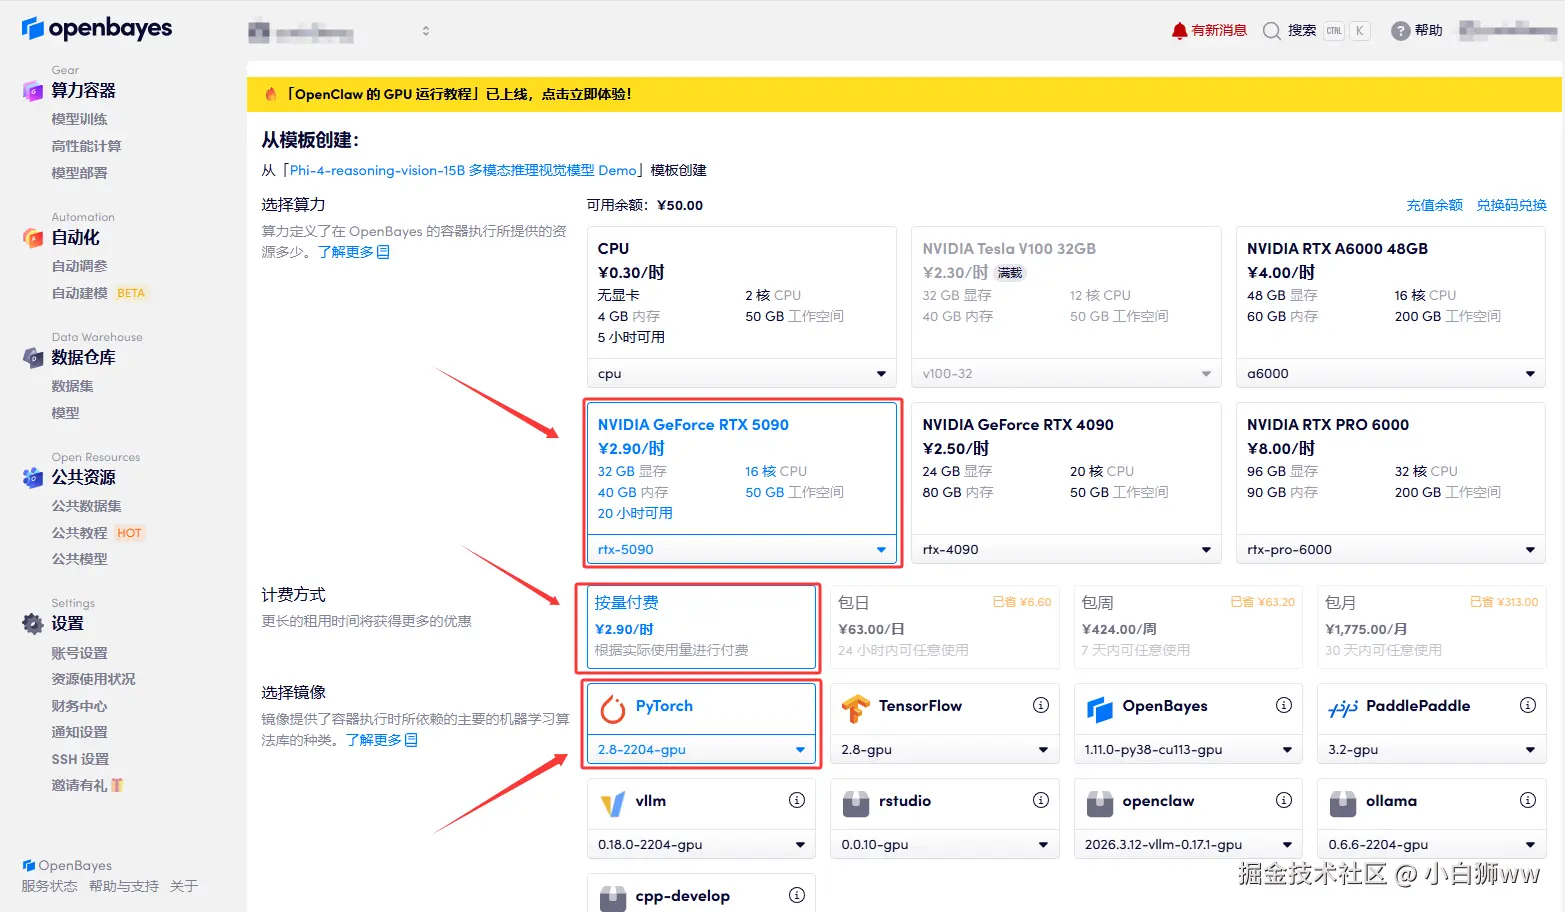The width and height of the screenshot is (1565, 912).
Task: Click the PaddlePaddle logo icon
Action: pyautogui.click(x=1343, y=708)
